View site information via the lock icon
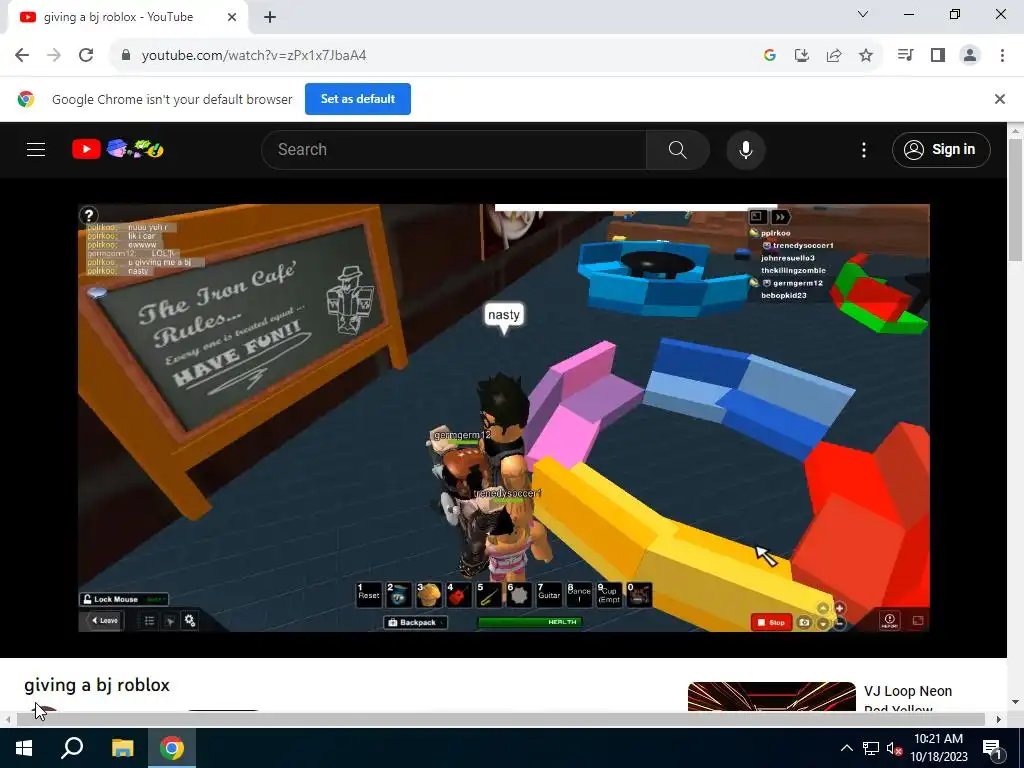 (126, 56)
